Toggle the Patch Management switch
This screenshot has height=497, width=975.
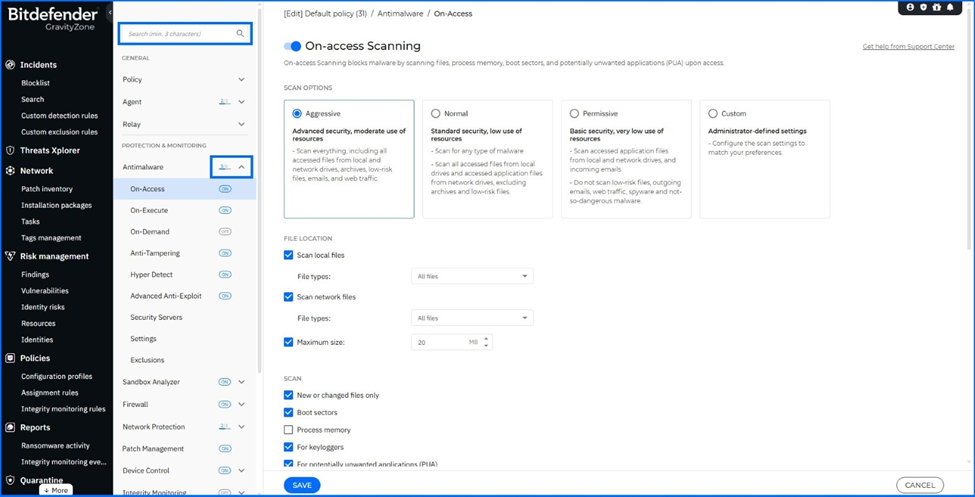225,448
